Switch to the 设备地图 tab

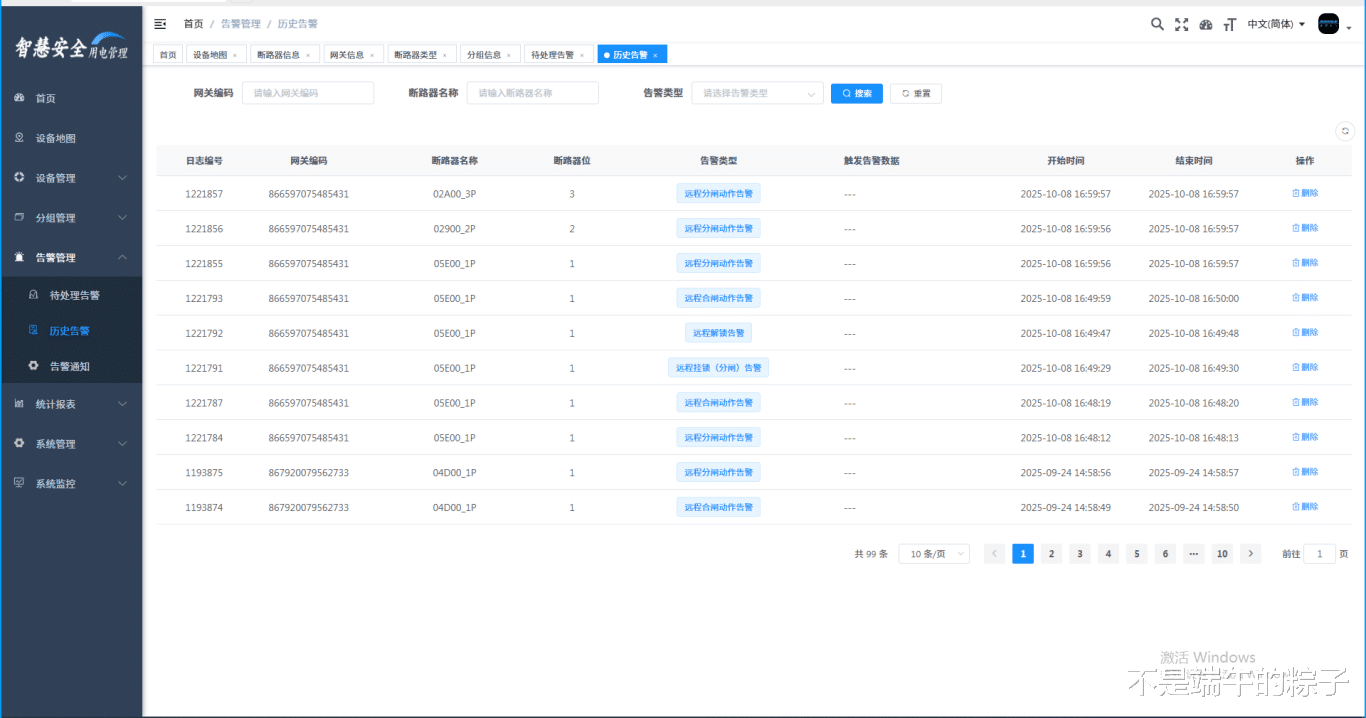(215, 55)
